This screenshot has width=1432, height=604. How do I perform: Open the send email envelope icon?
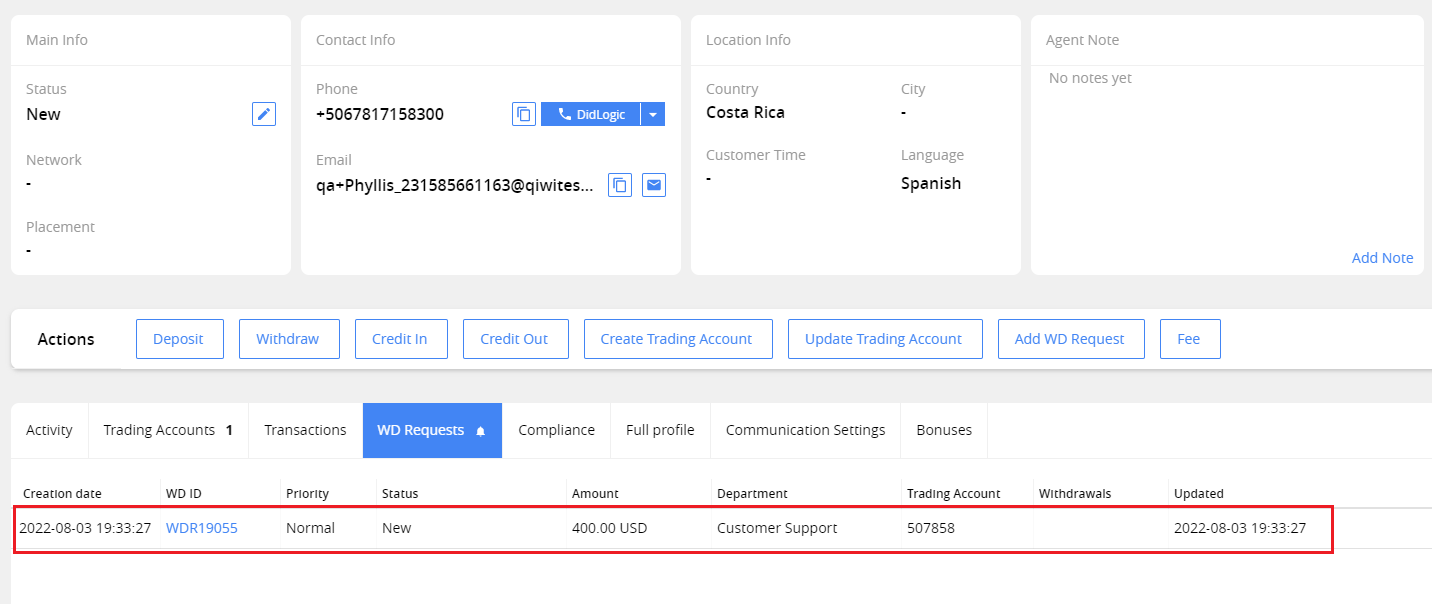tap(653, 185)
